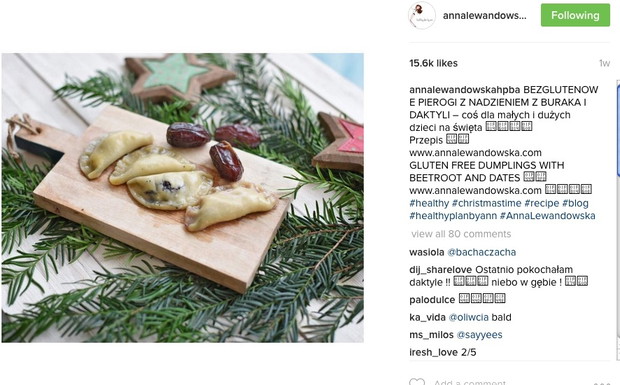
Task: Open the #recipe hashtag
Action: coord(541,203)
